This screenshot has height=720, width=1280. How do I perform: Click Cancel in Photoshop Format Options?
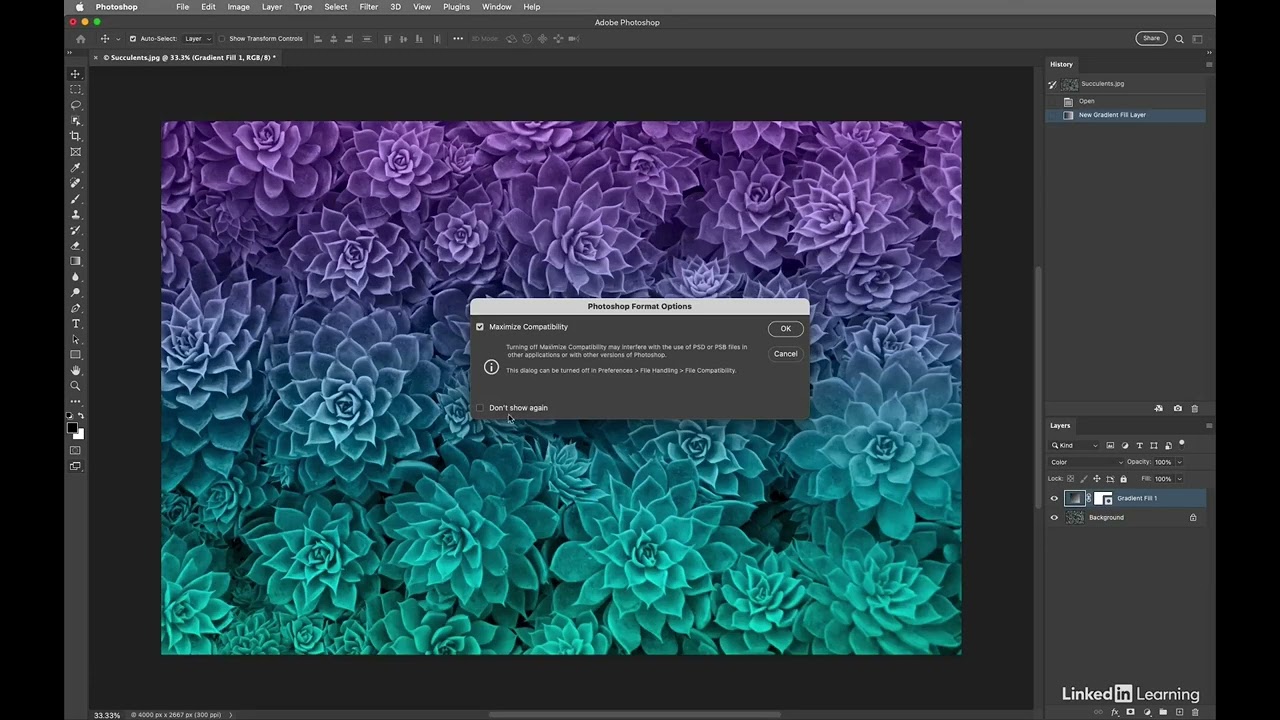click(x=785, y=354)
